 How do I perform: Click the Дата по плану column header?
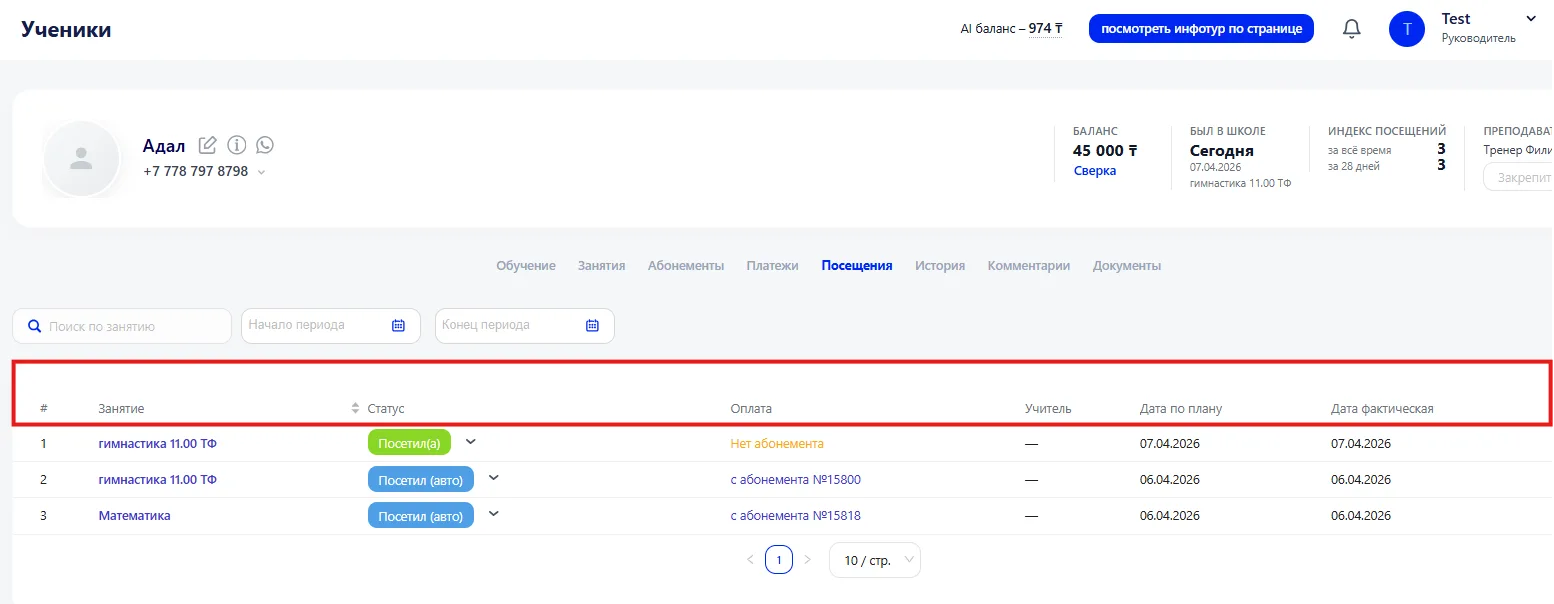tap(1181, 408)
